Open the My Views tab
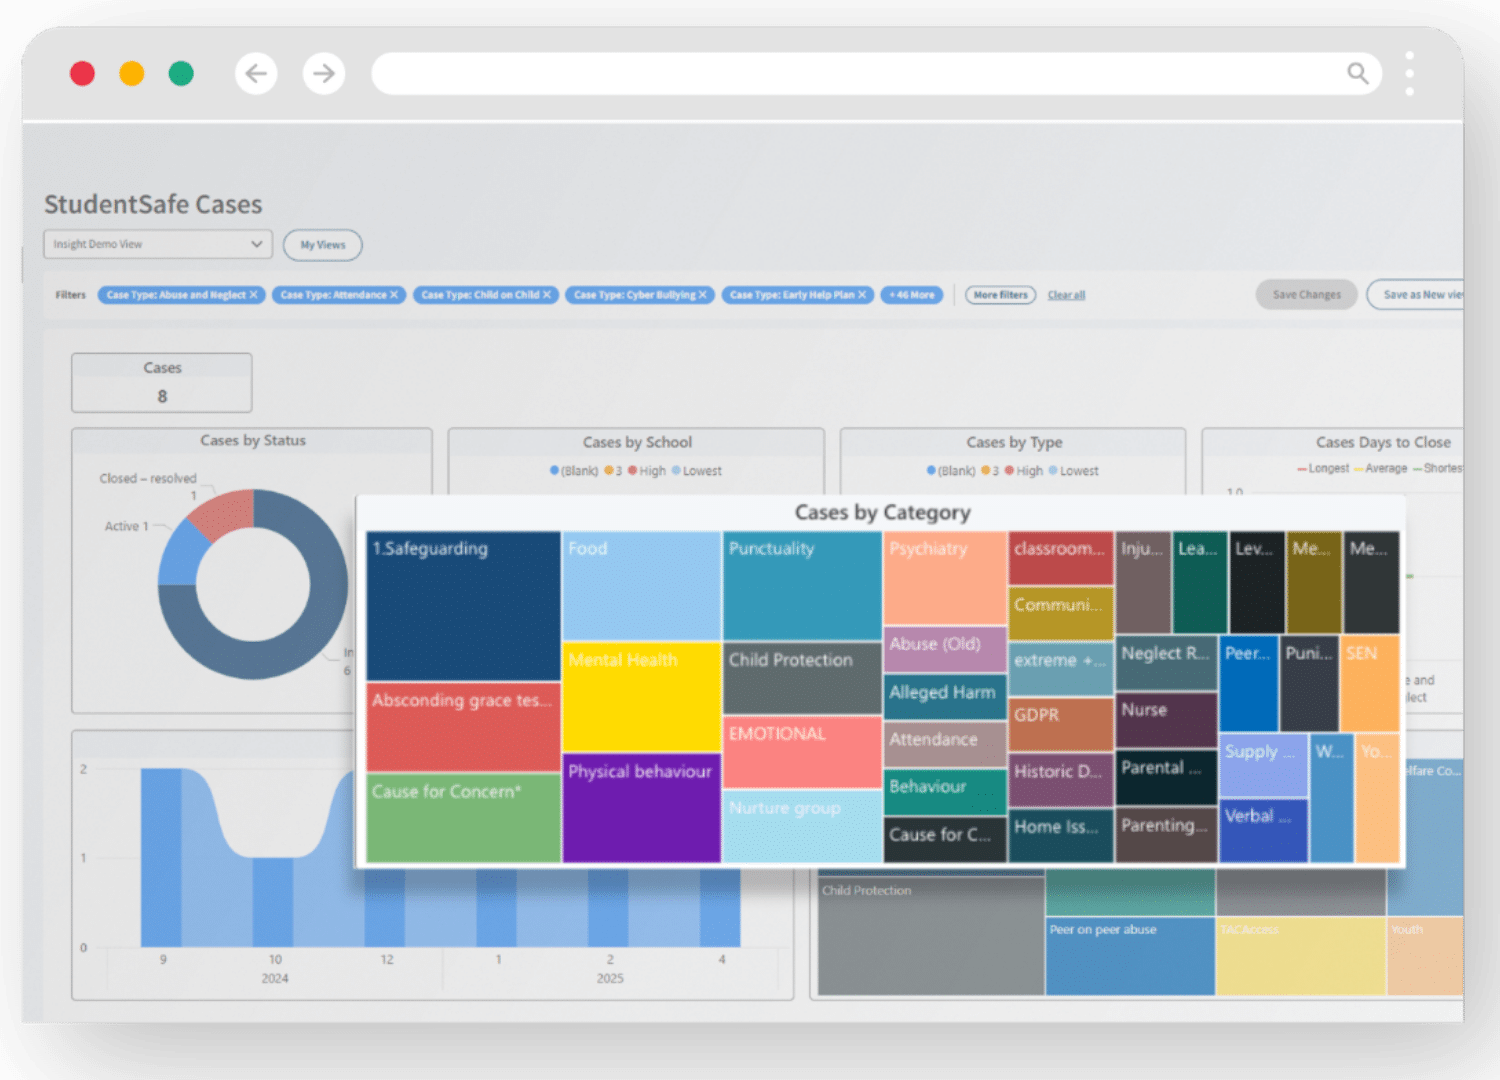Viewport: 1500px width, 1080px height. pos(322,245)
